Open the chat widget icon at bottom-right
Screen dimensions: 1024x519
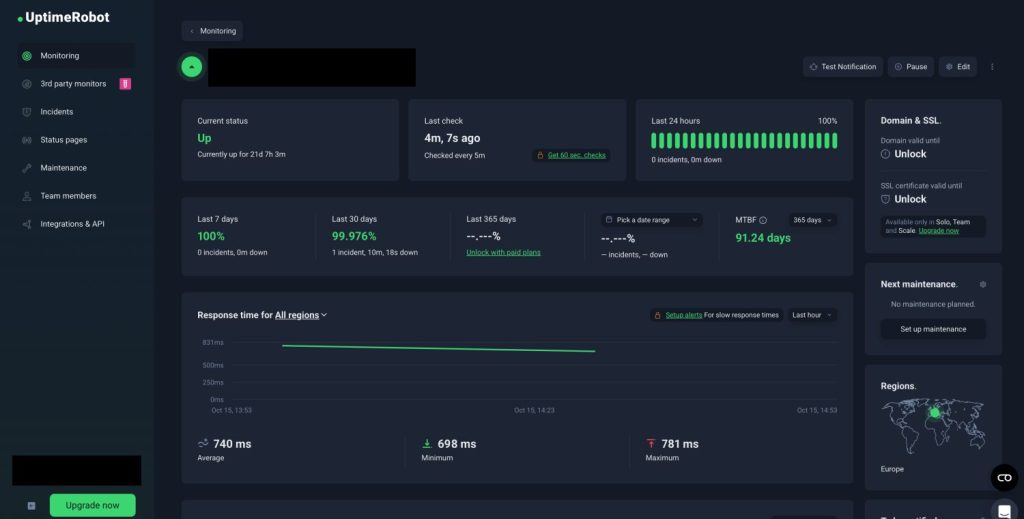click(x=1004, y=510)
